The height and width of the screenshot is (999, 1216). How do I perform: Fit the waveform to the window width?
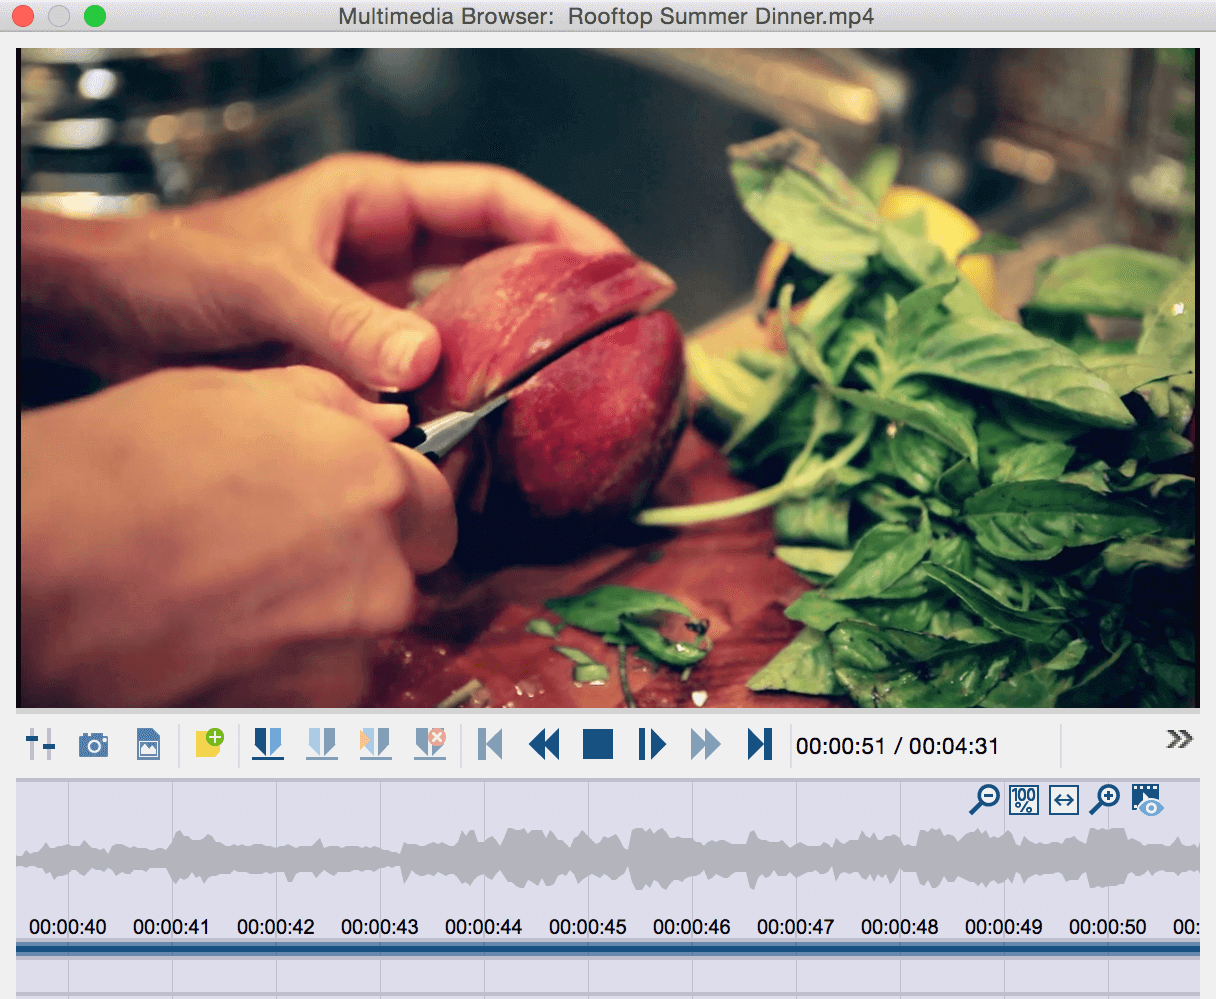(x=1063, y=800)
